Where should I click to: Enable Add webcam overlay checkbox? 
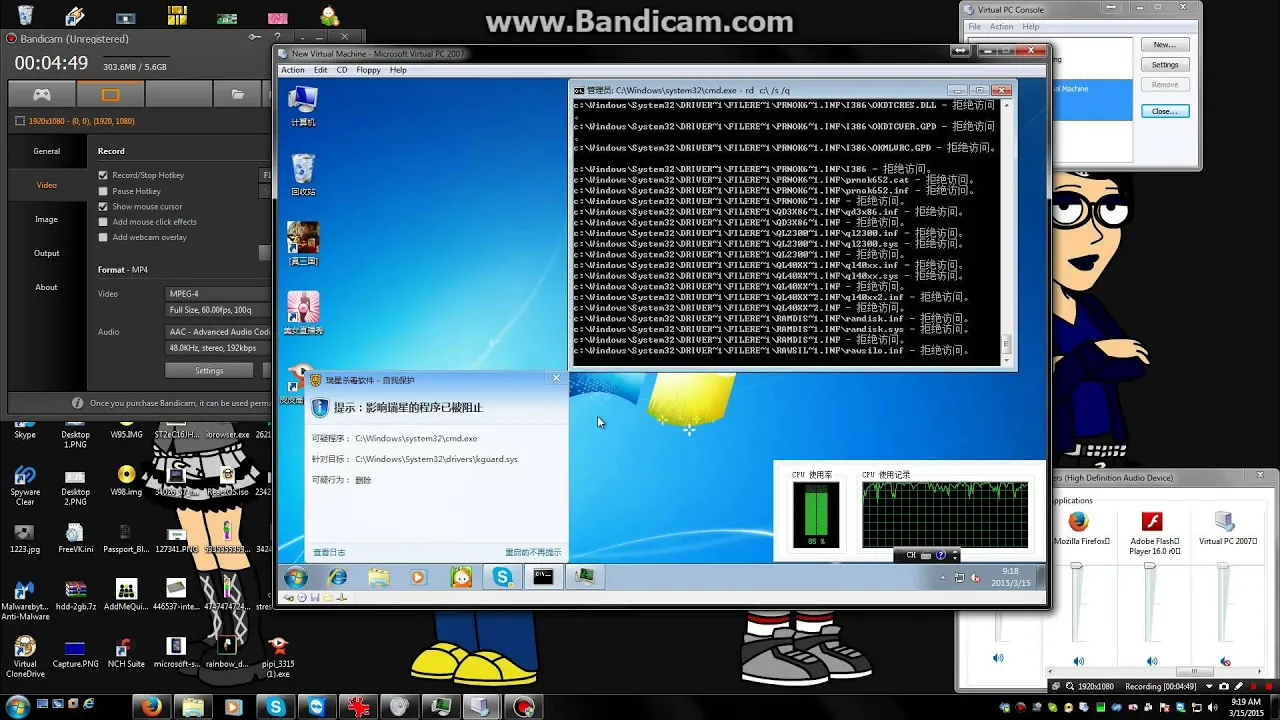coord(103,237)
